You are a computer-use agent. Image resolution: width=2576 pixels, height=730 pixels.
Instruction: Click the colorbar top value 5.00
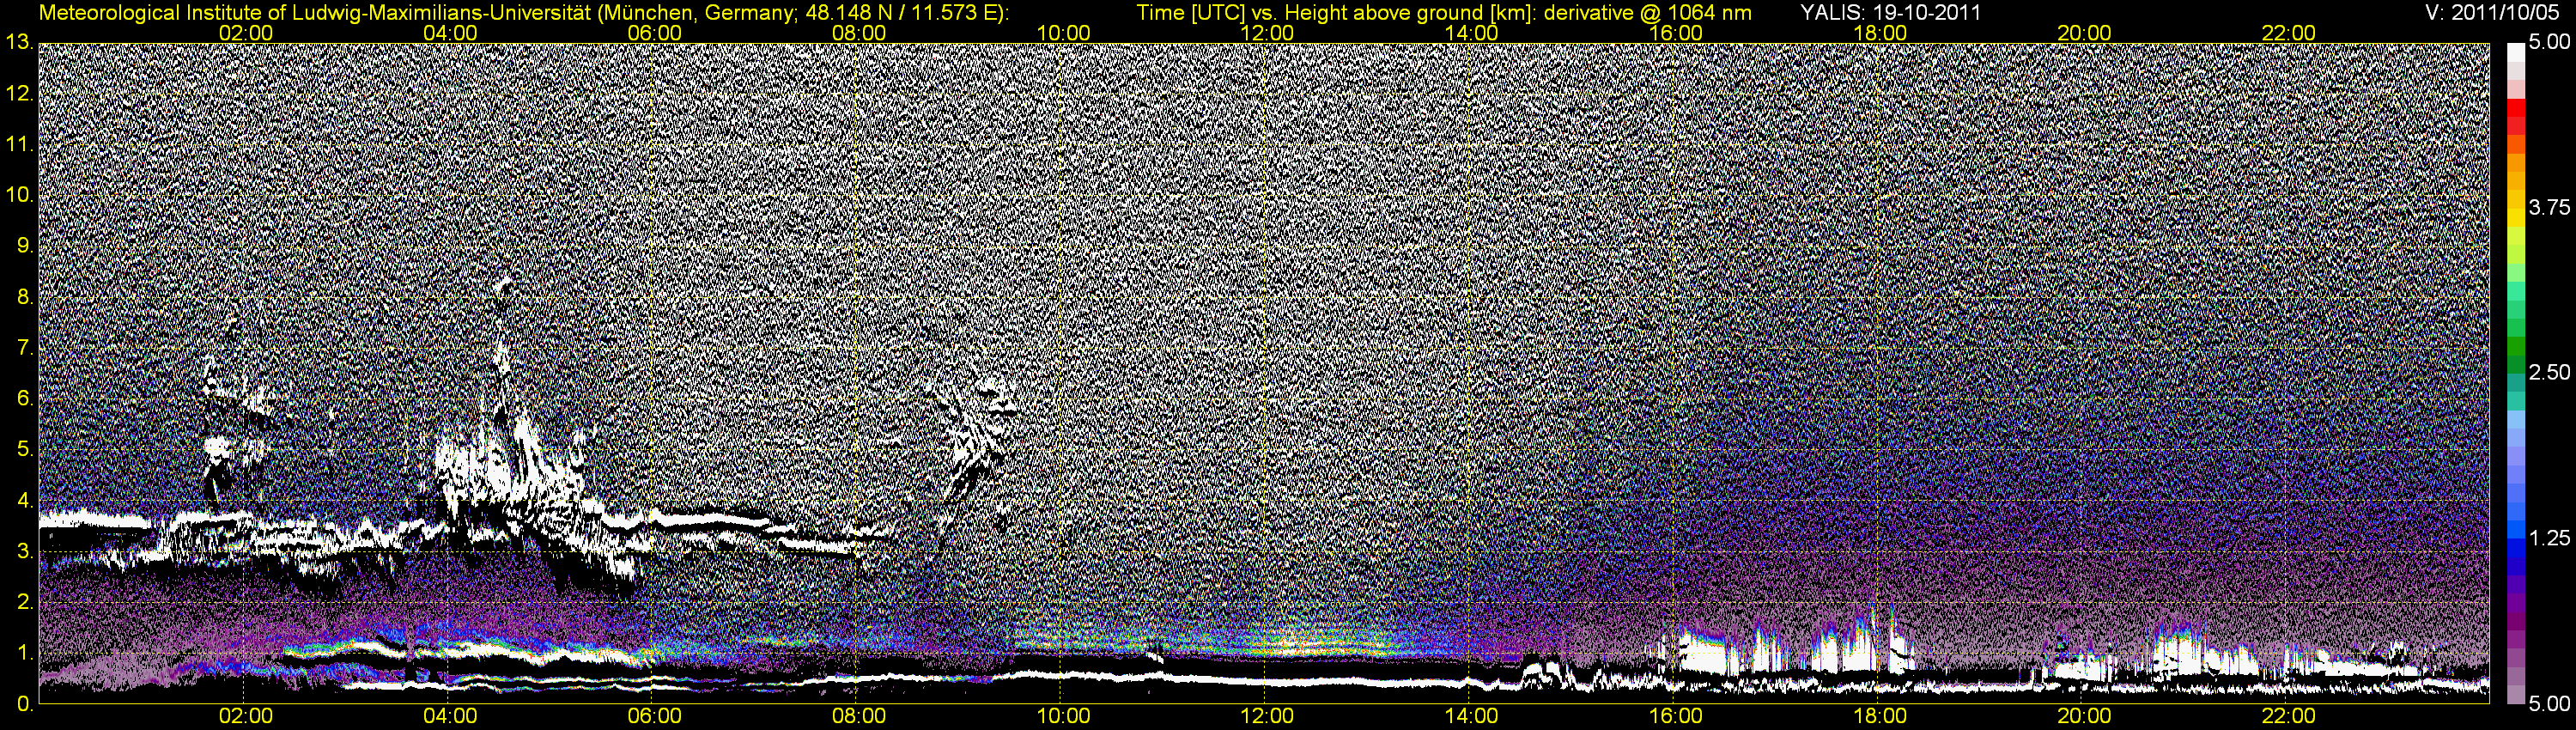2549,42
